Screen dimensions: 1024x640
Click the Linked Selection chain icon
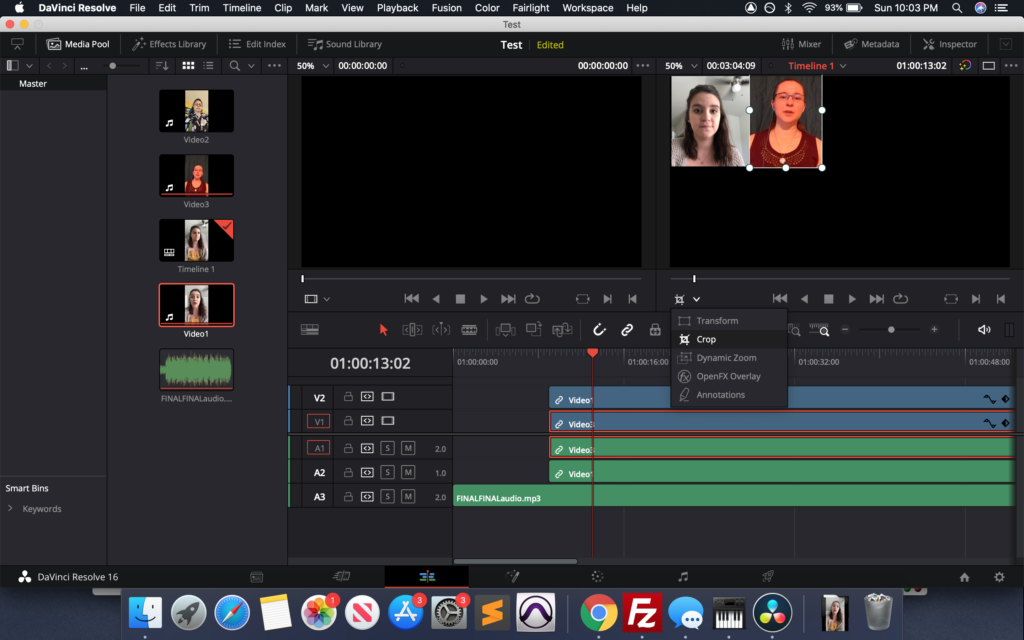pos(627,330)
